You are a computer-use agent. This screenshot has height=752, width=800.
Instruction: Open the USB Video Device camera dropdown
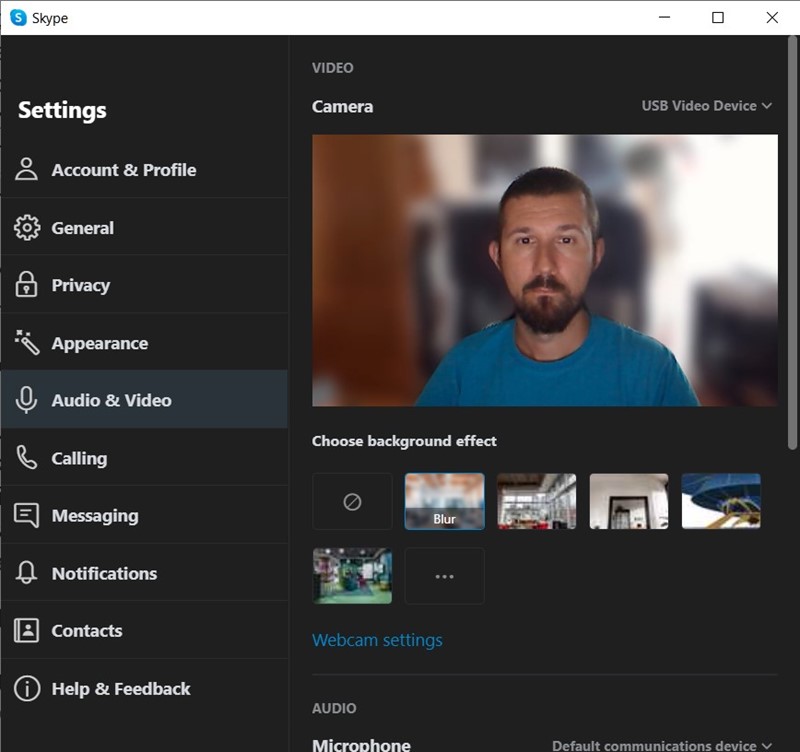706,106
